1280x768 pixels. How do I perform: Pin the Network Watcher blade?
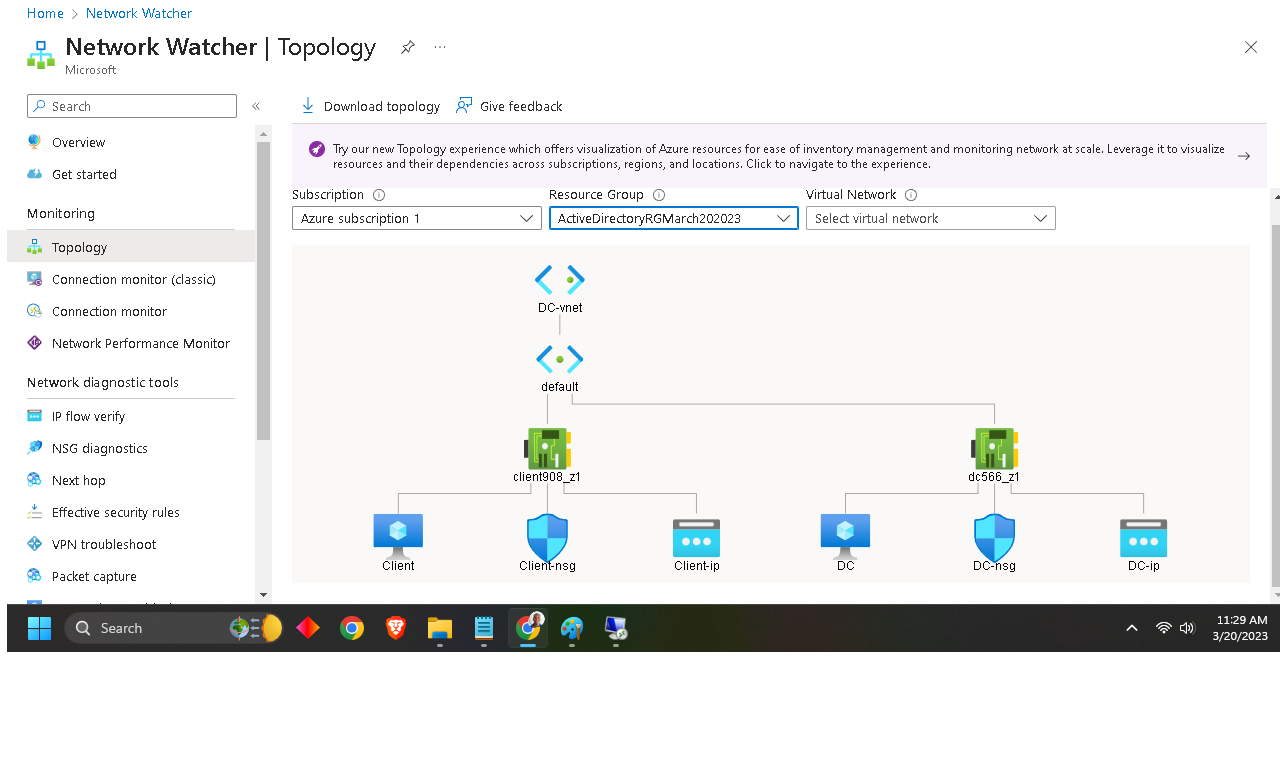(x=408, y=47)
